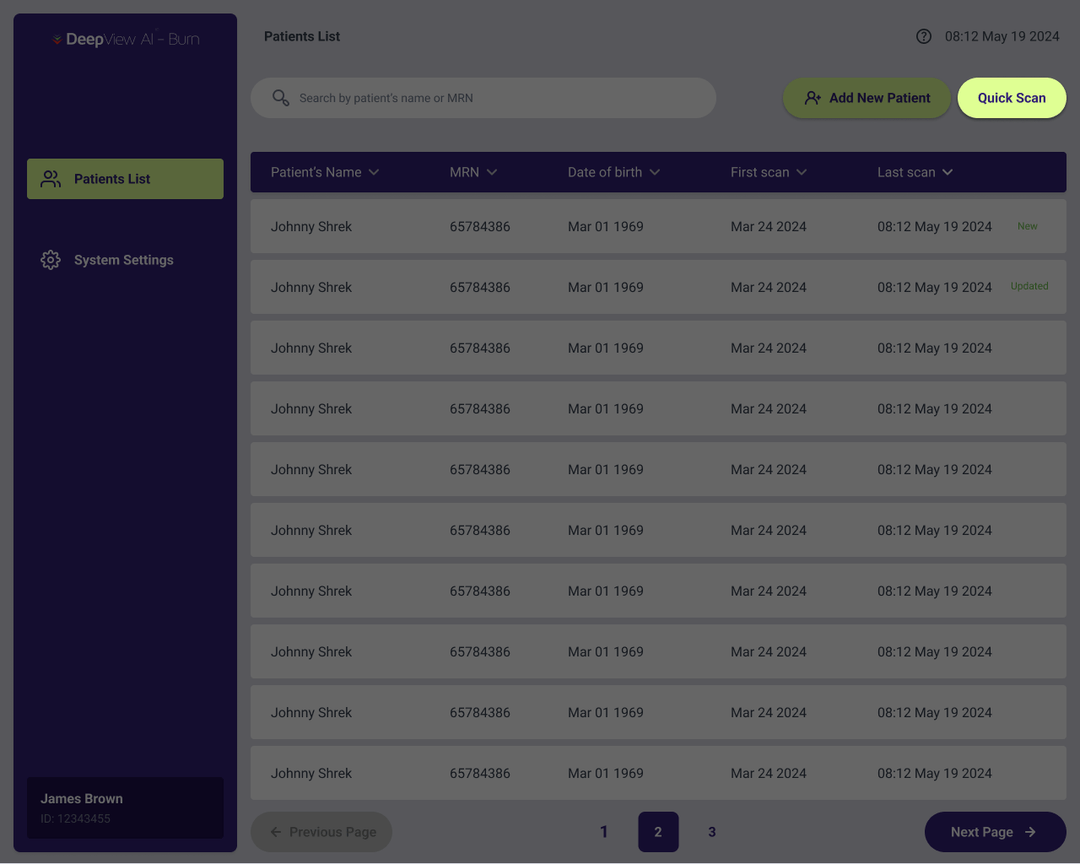This screenshot has height=864, width=1080.
Task: Open the Johnny Shrek row tagged Updated
Action: [x=658, y=287]
